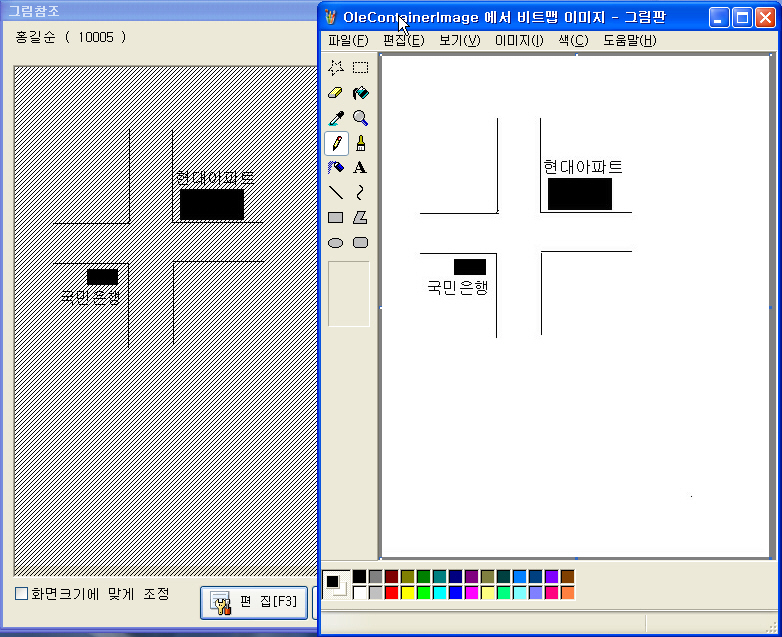The height and width of the screenshot is (637, 782).
Task: Choose the straight Line tool
Action: [x=336, y=193]
